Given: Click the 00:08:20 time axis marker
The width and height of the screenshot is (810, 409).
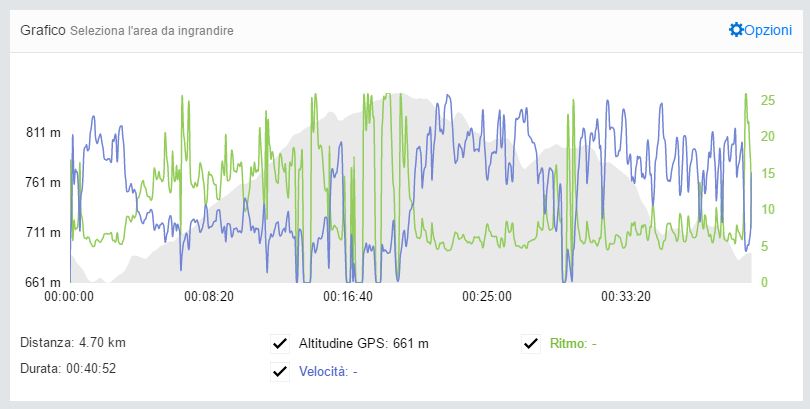Looking at the screenshot, I should coord(209,296).
